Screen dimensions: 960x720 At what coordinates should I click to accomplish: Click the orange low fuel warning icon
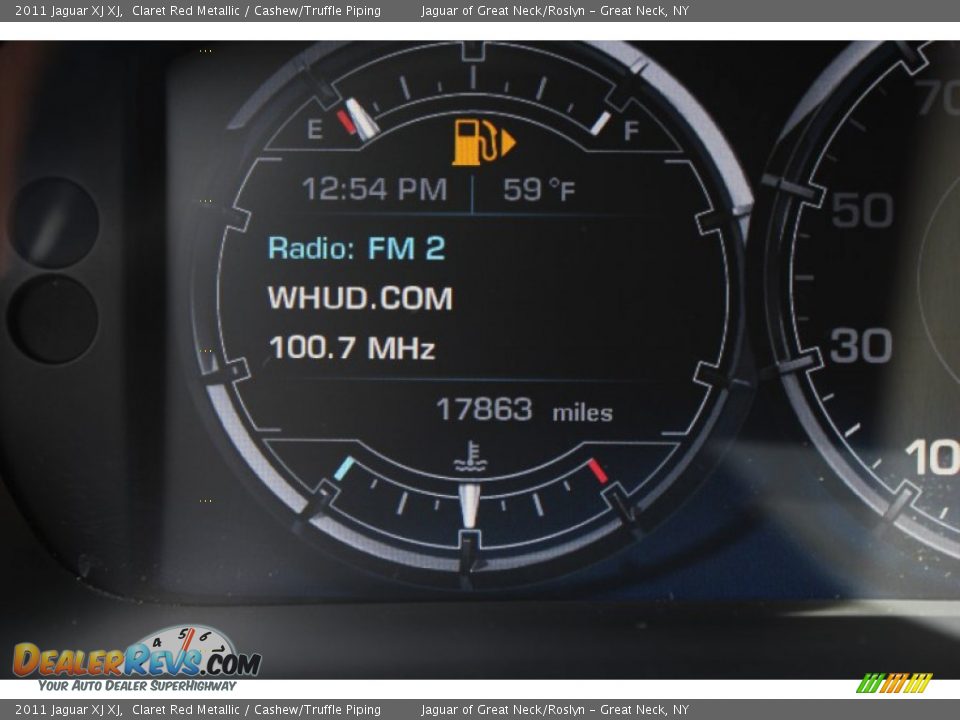tap(484, 142)
